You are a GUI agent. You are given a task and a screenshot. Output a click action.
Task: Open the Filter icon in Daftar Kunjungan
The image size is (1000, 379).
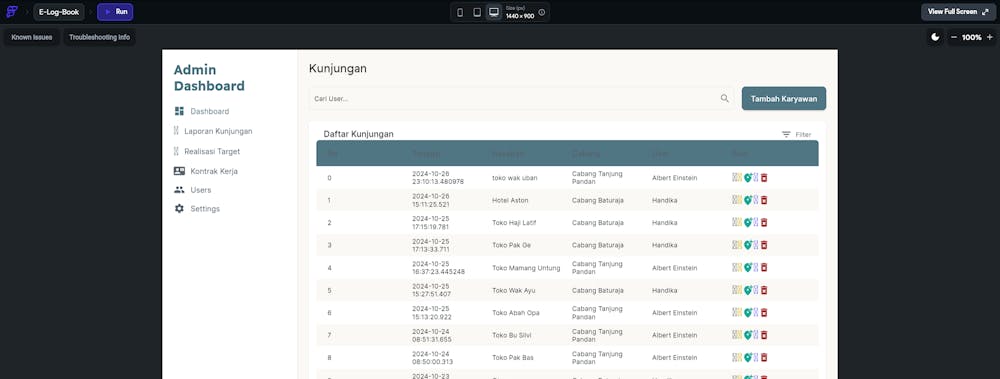click(786, 135)
